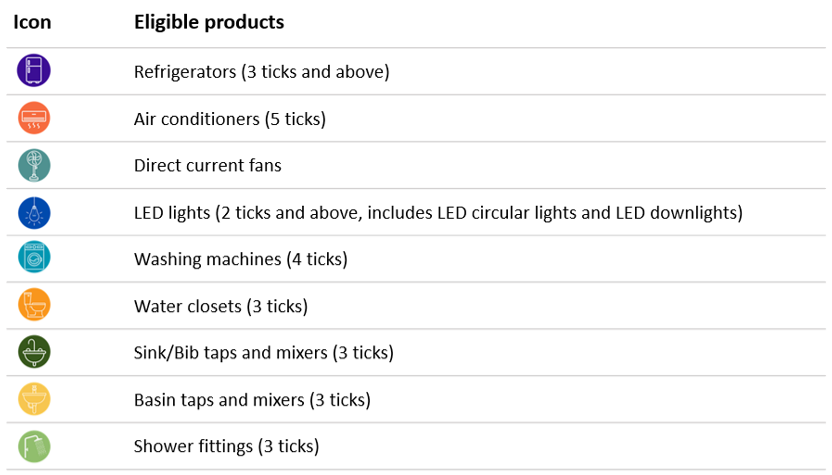Click the 'Icon' column header
Image resolution: width=832 pixels, height=475 pixels.
tap(32, 22)
